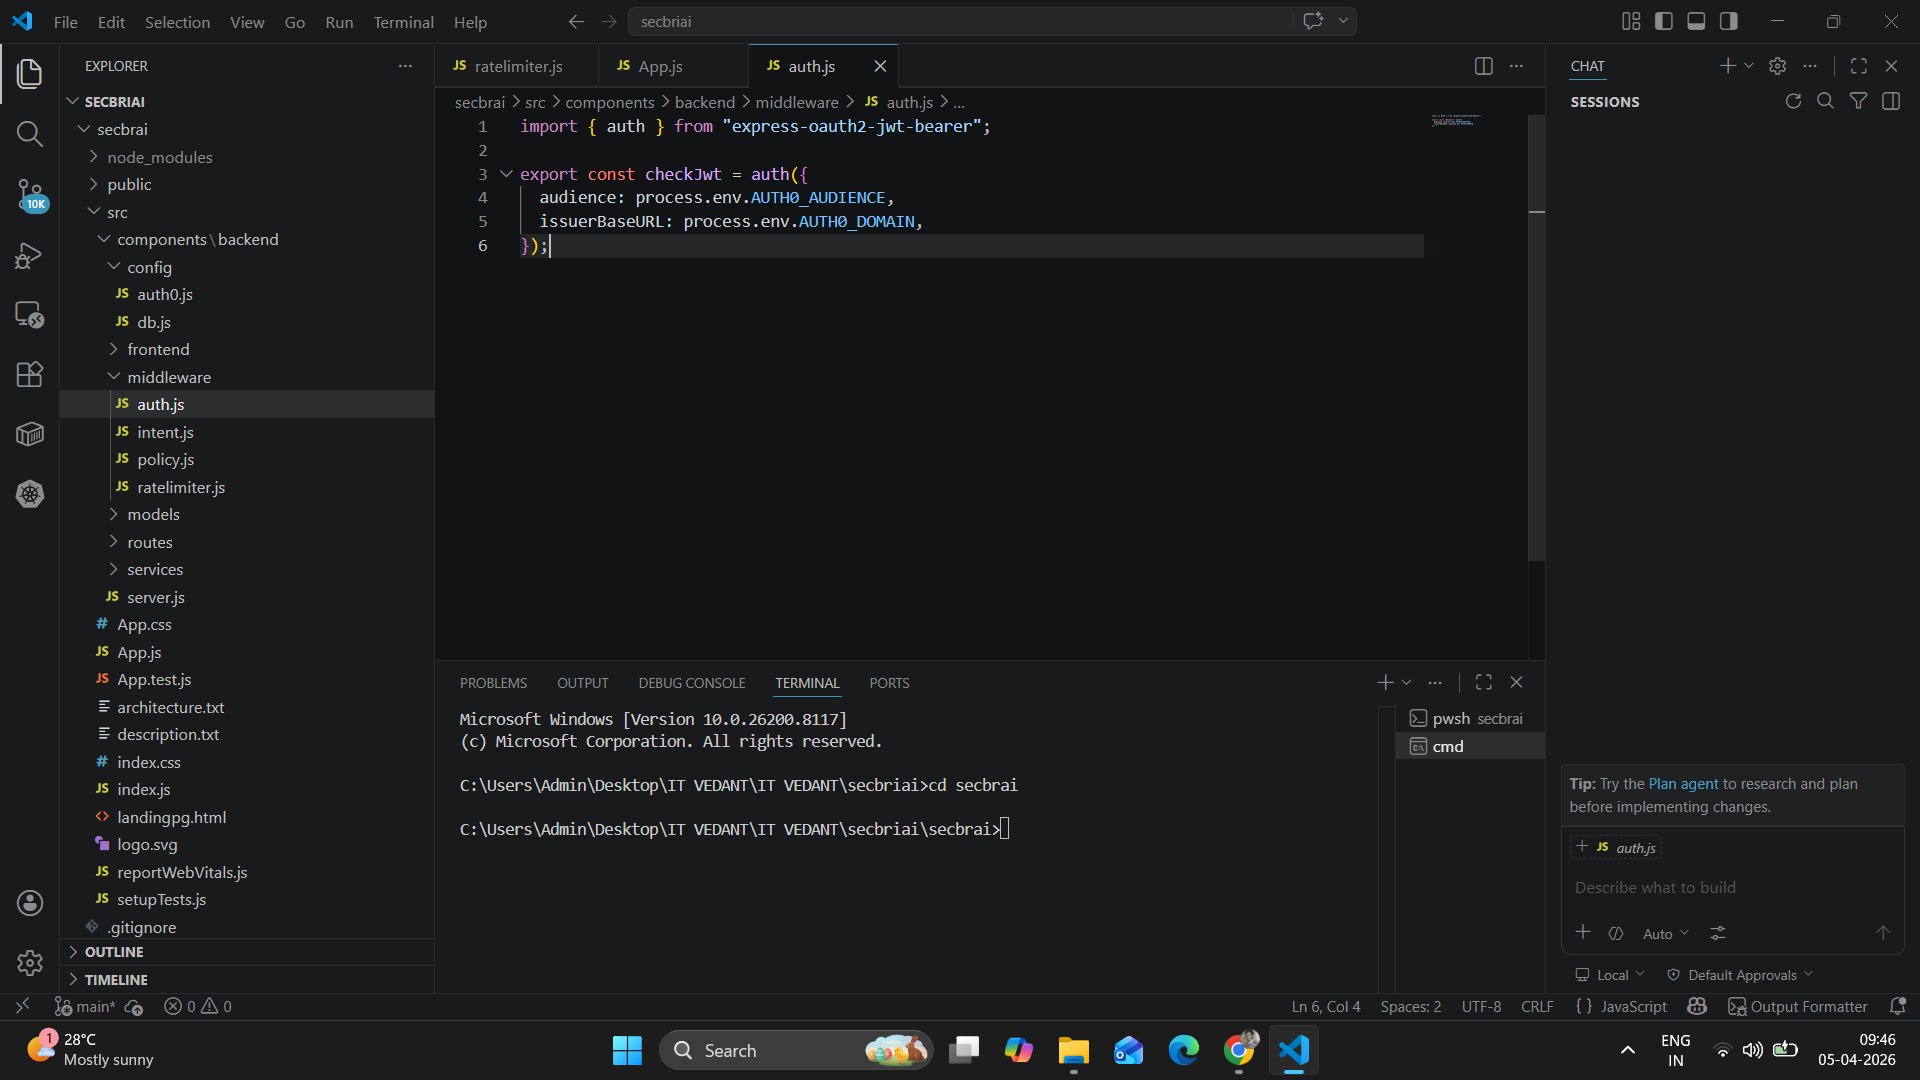Open the Source Control view icon

30,194
